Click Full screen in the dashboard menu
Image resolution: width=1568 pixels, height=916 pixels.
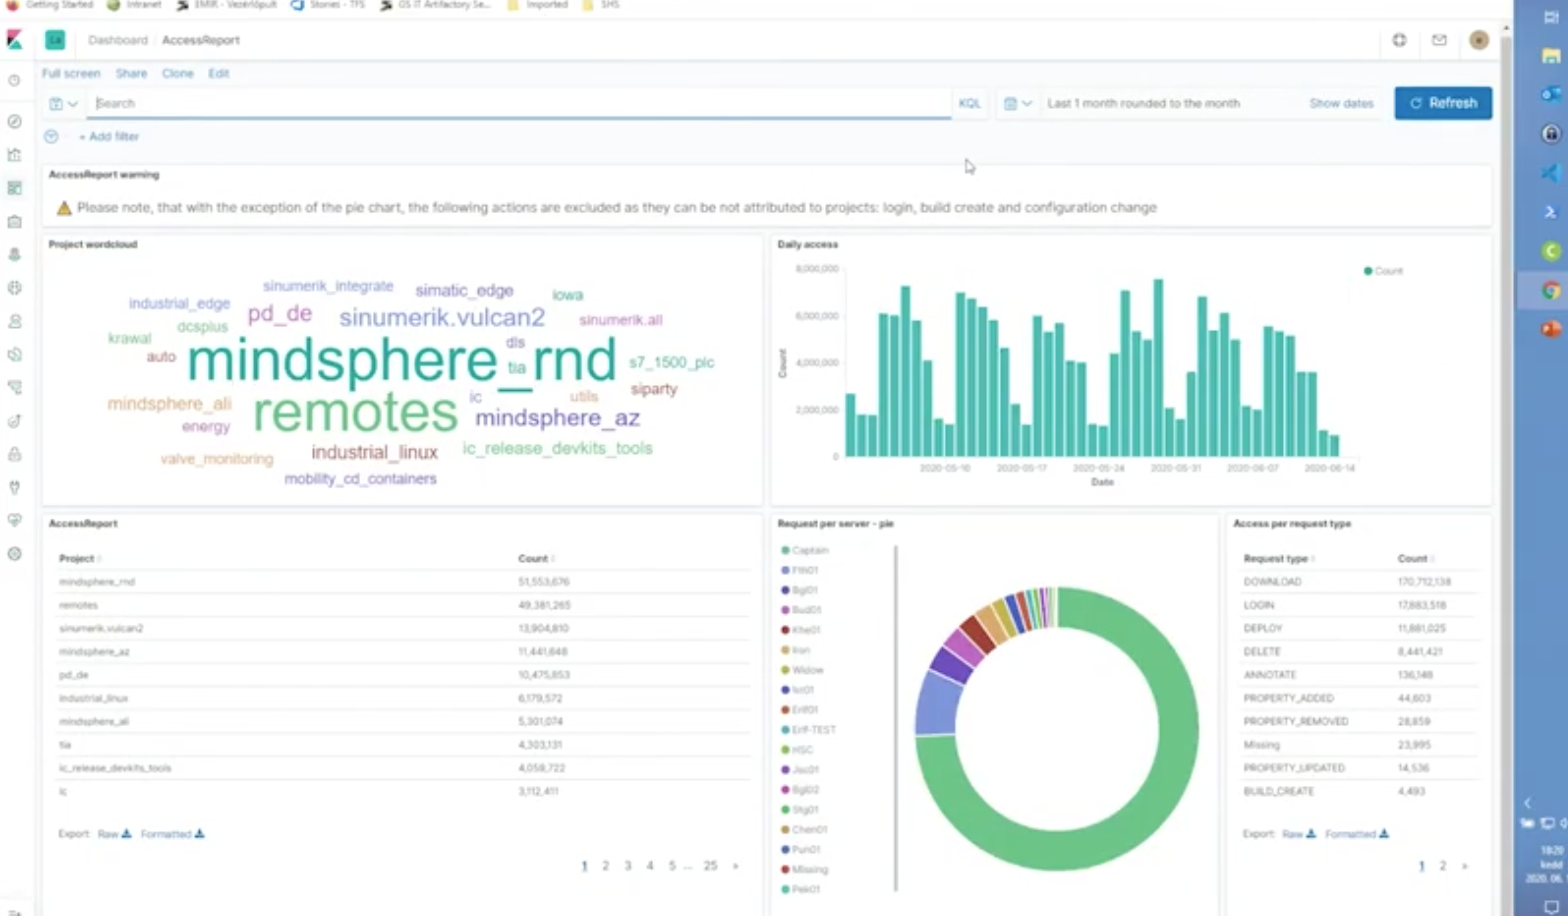click(71, 73)
